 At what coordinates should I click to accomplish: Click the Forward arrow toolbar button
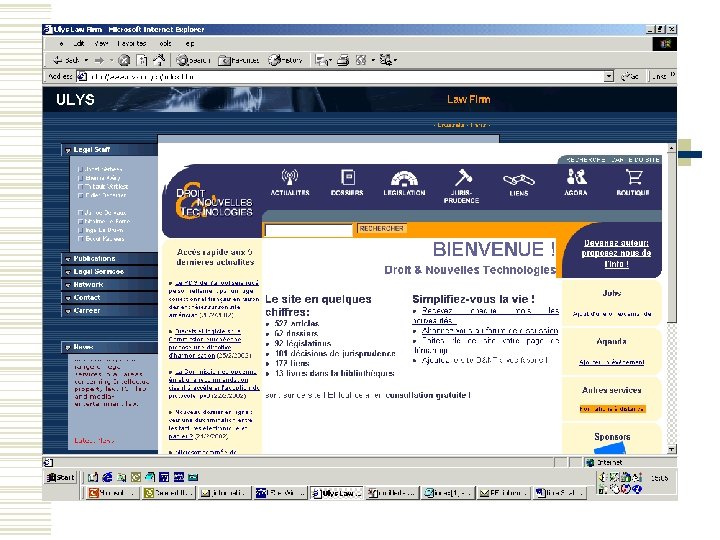coord(99,60)
